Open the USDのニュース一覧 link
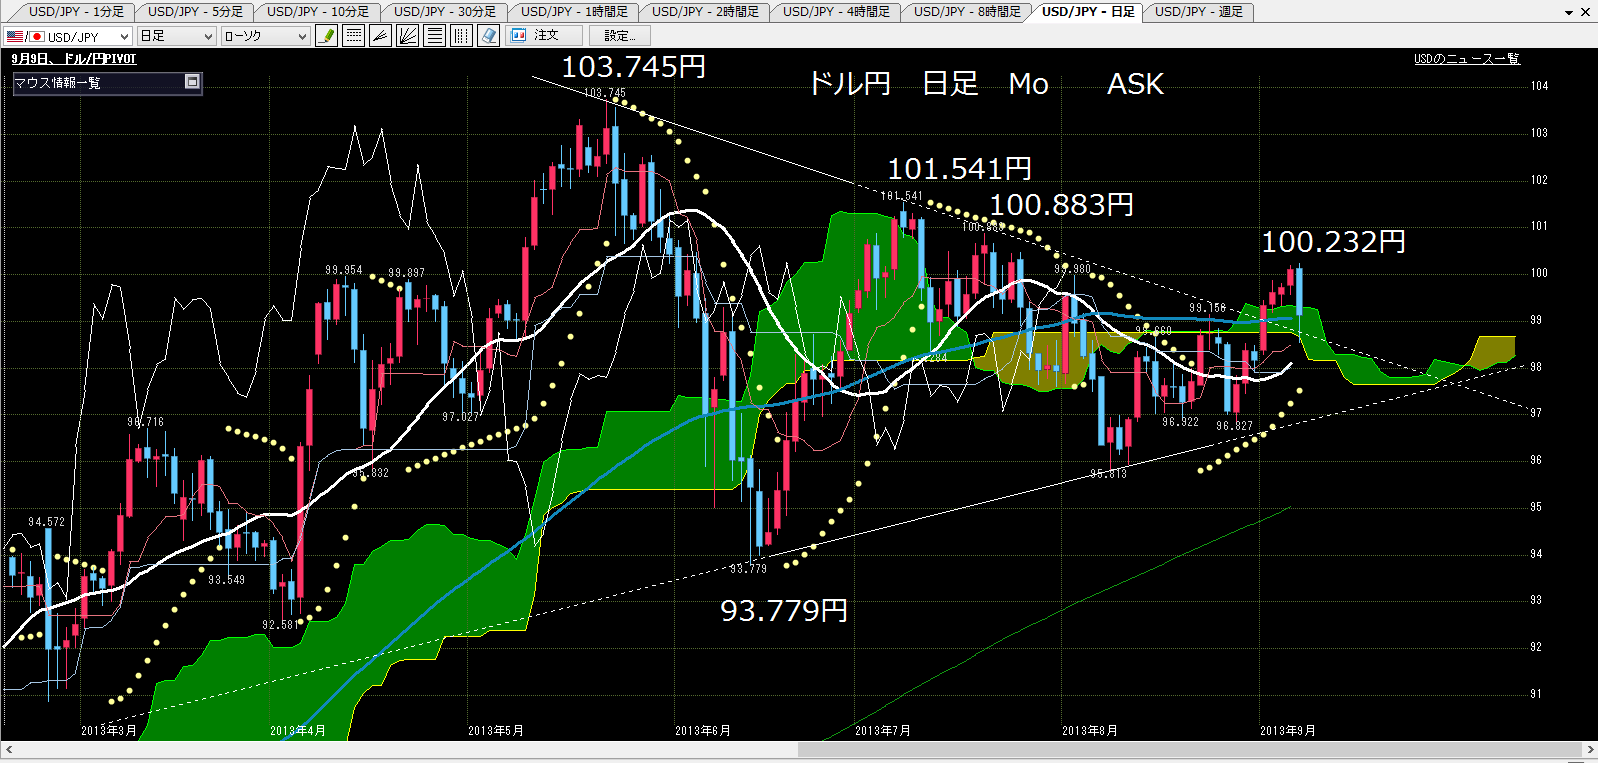This screenshot has height=763, width=1598. [x=1466, y=59]
